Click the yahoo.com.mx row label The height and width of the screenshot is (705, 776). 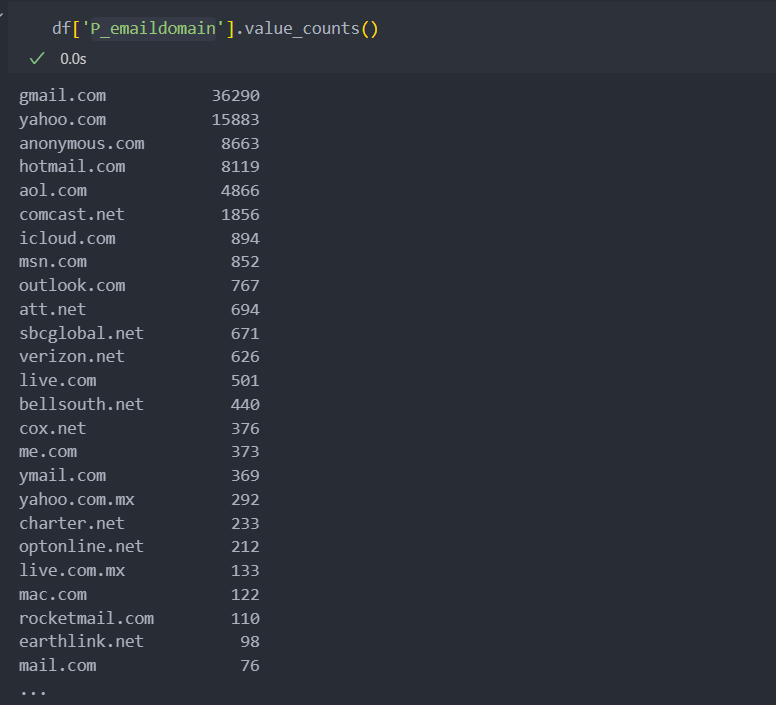coord(77,500)
